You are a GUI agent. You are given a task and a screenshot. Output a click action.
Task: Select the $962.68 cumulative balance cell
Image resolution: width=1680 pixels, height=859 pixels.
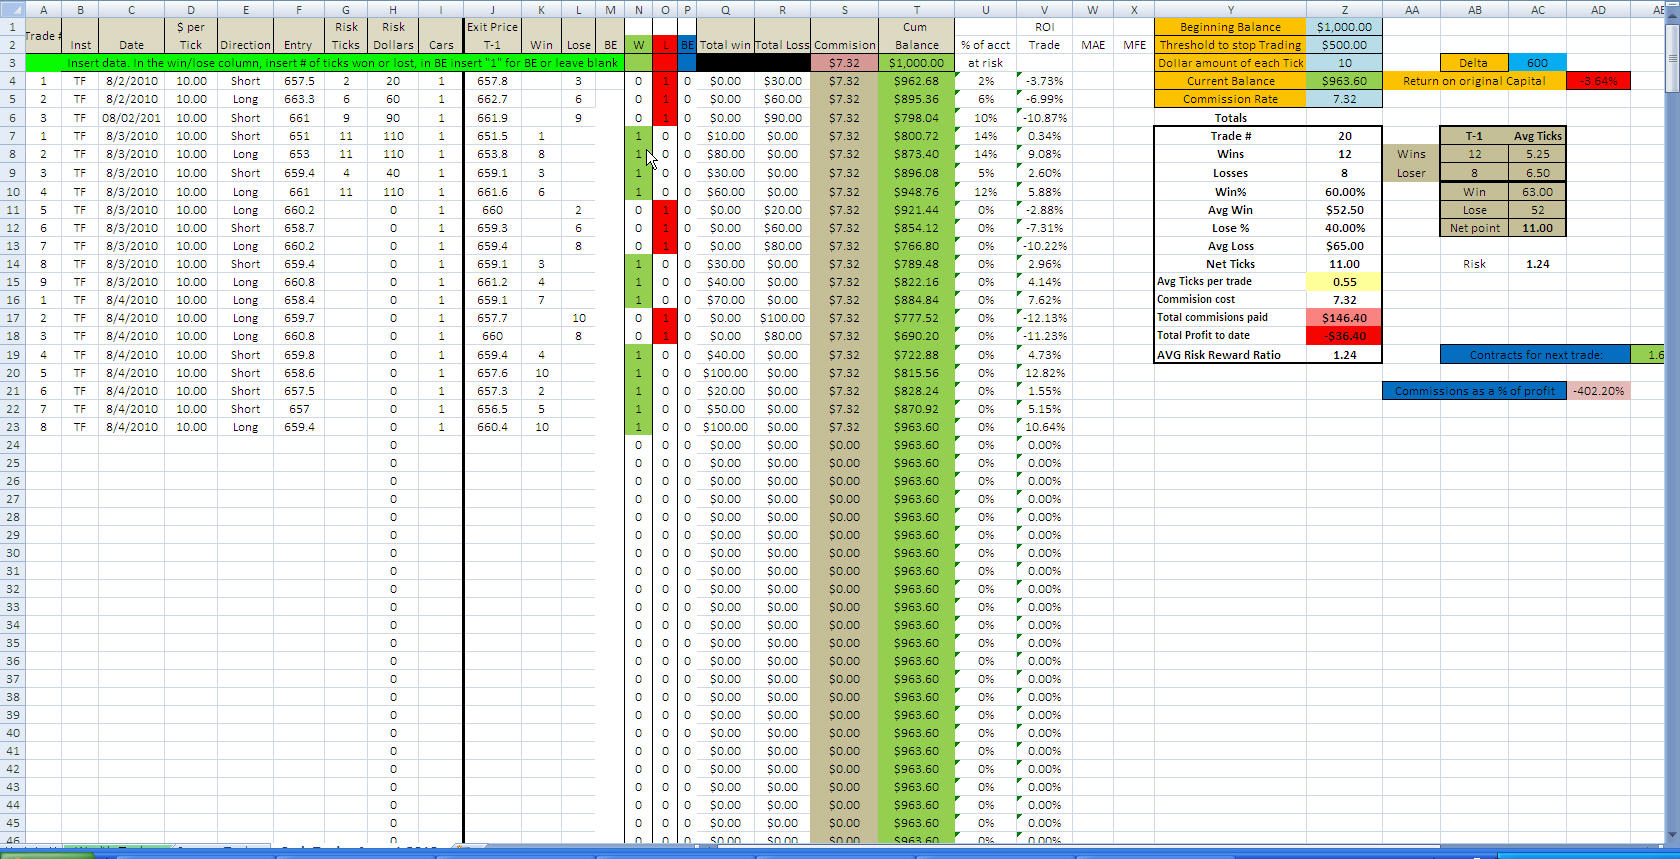[x=916, y=81]
